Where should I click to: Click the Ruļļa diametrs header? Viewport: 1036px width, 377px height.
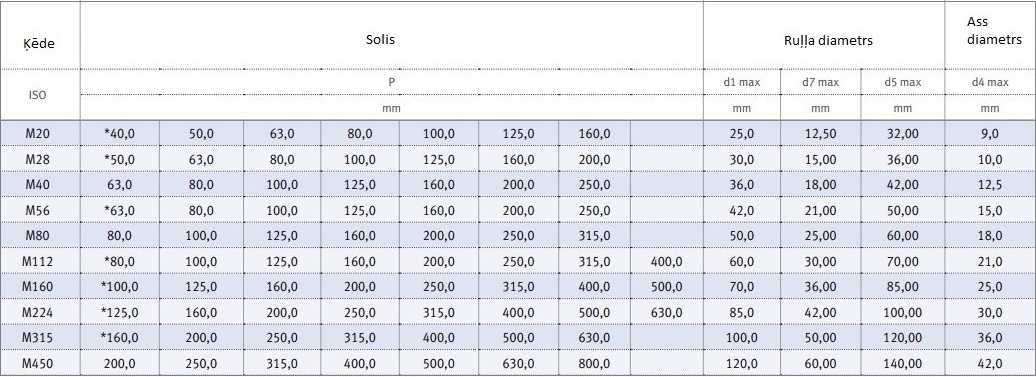(824, 40)
